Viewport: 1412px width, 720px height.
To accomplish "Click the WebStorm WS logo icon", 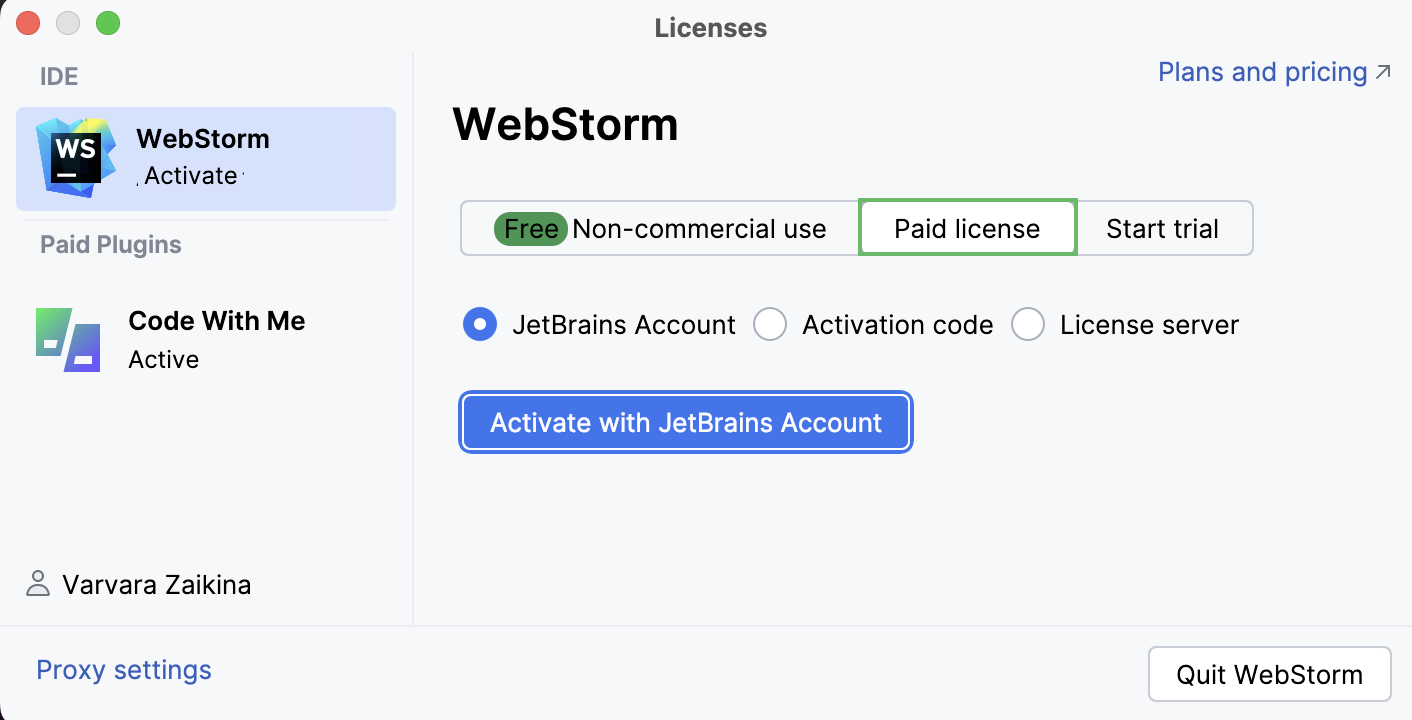I will (x=73, y=156).
